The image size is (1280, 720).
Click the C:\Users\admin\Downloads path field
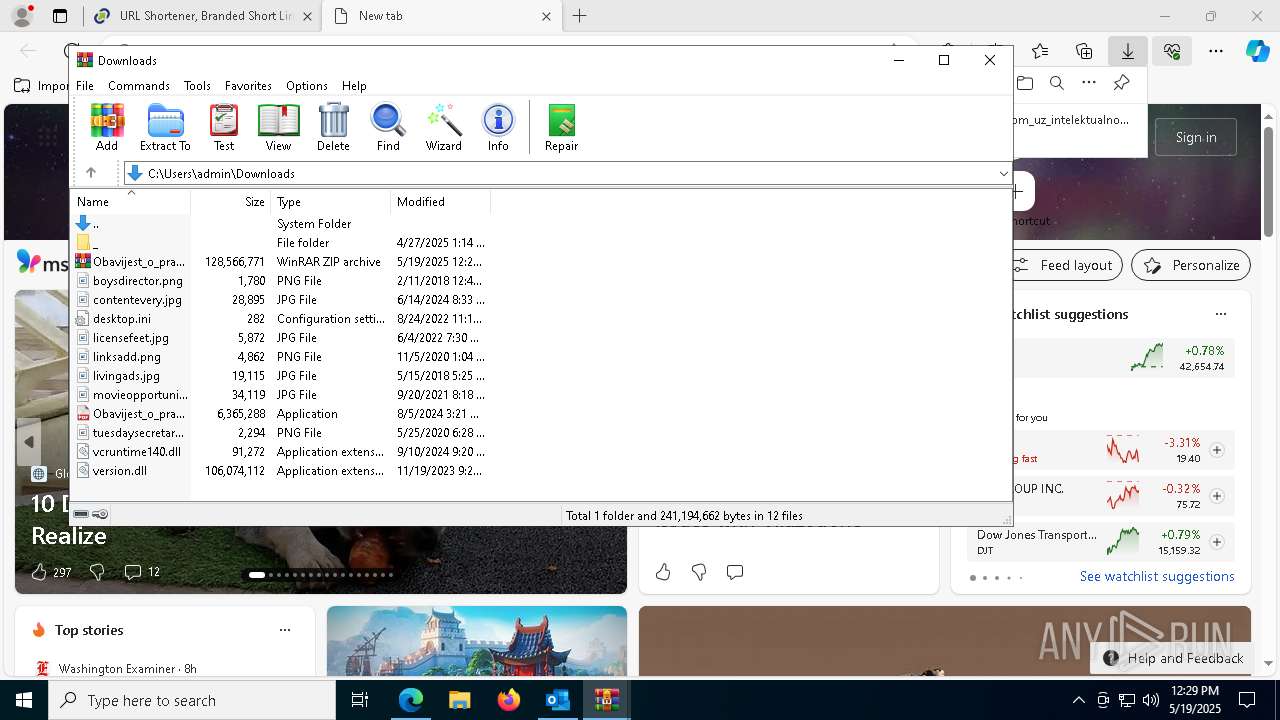[567, 173]
